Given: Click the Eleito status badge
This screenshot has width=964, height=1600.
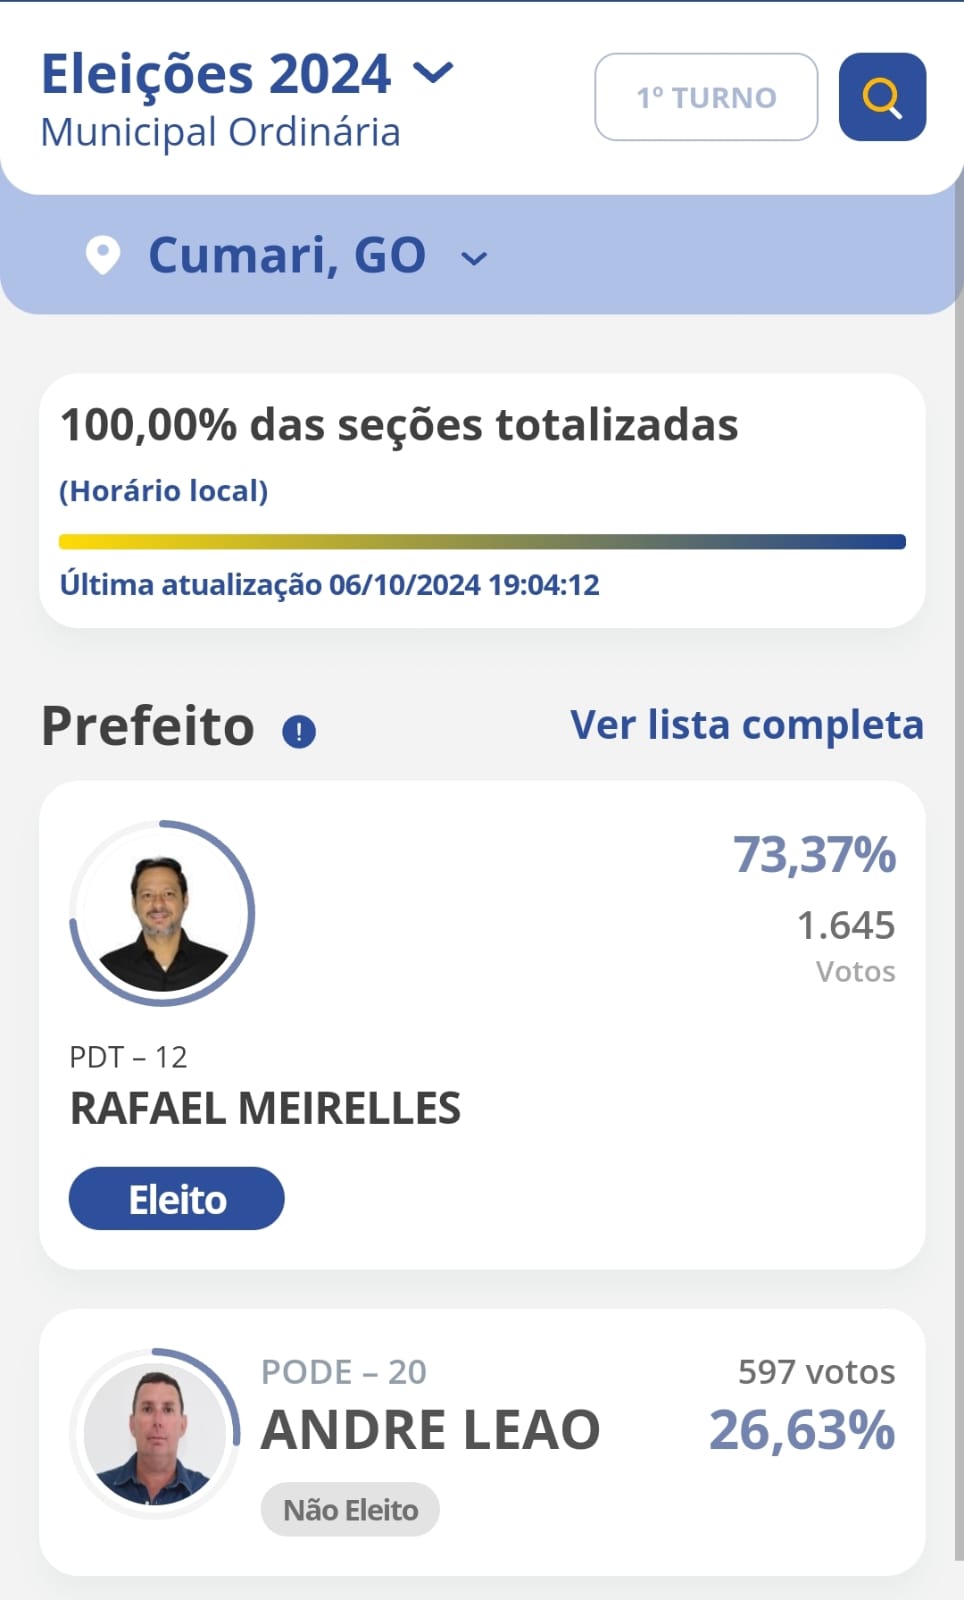Looking at the screenshot, I should [x=177, y=1199].
